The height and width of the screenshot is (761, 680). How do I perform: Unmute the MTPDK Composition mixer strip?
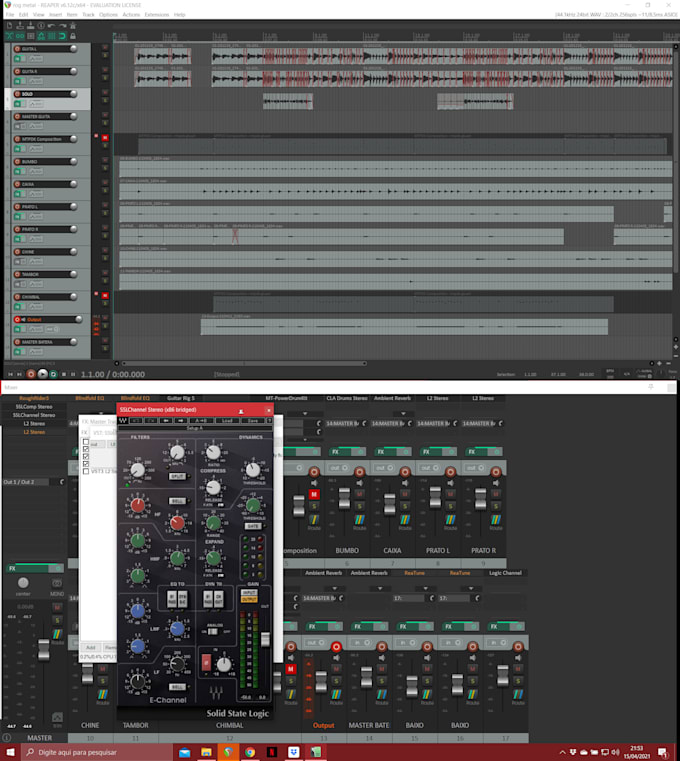(x=314, y=495)
